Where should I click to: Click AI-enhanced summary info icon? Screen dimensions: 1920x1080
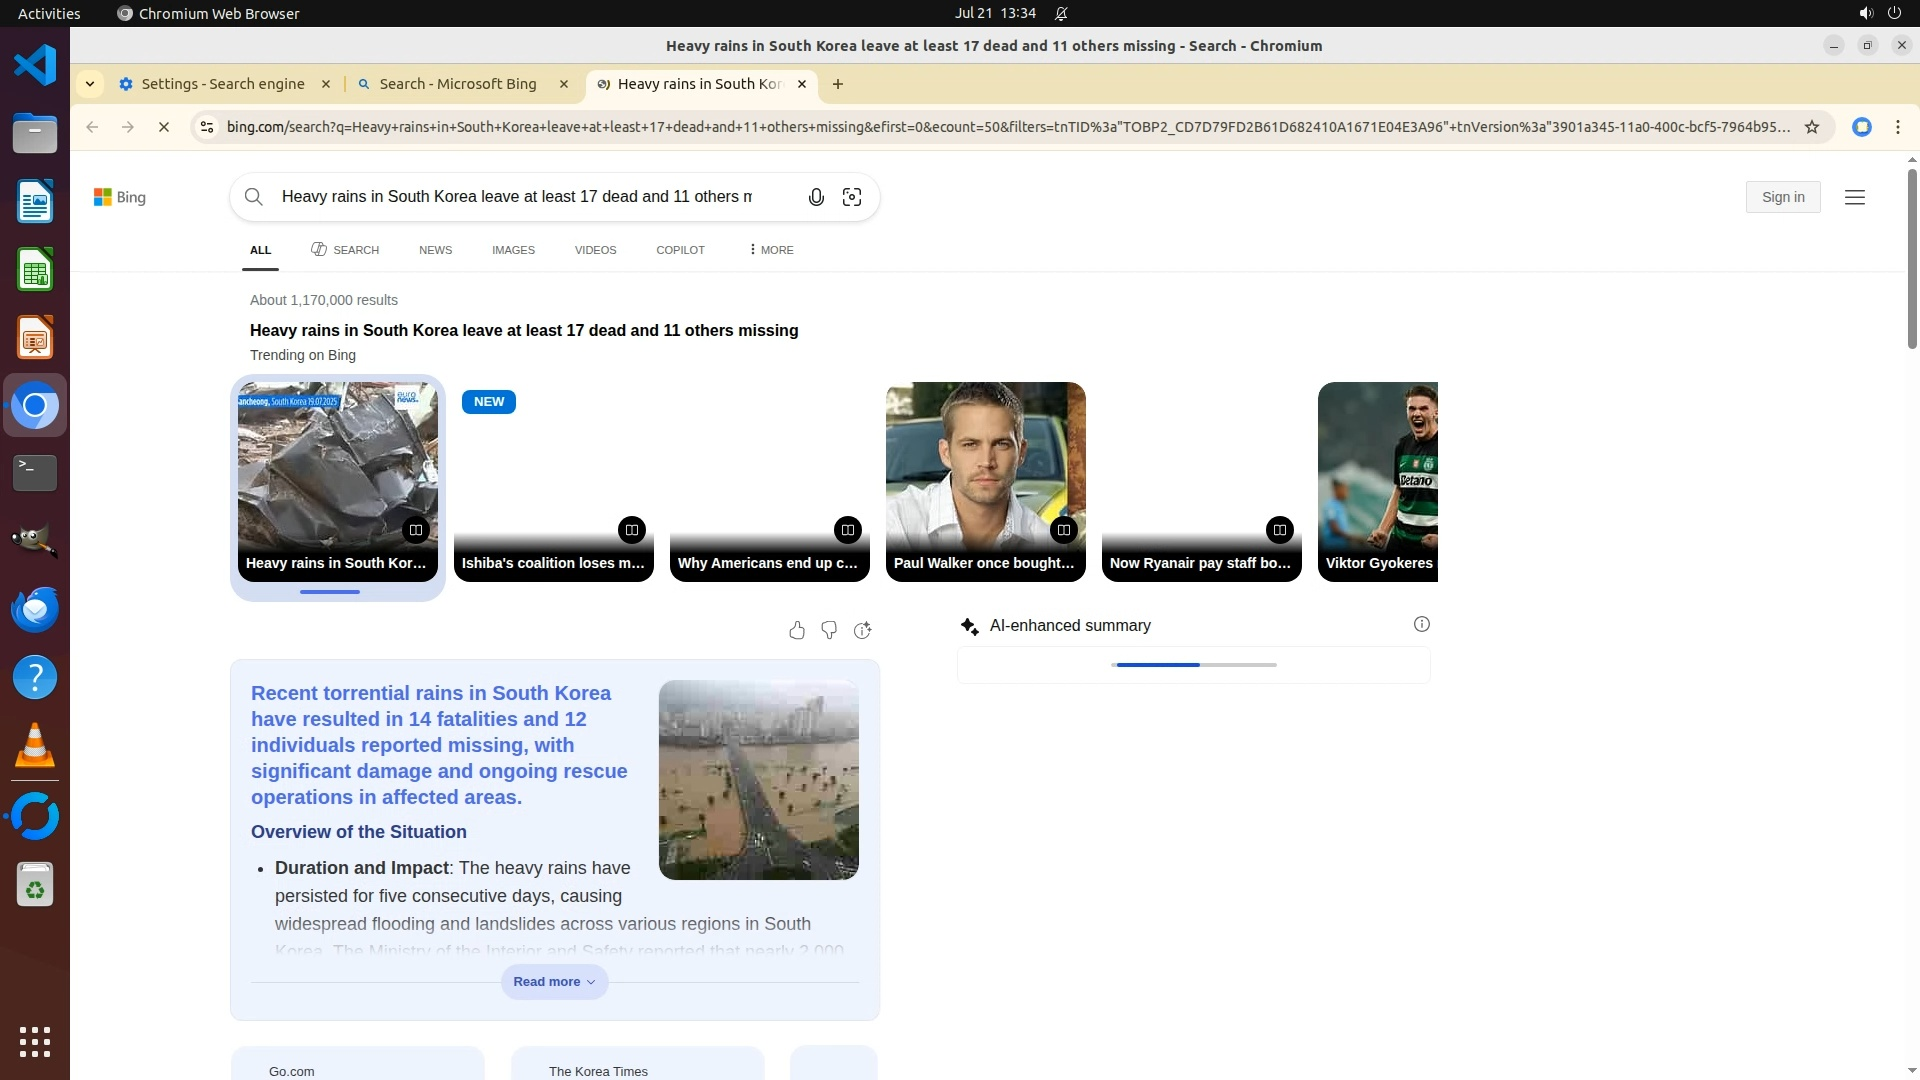point(1421,624)
